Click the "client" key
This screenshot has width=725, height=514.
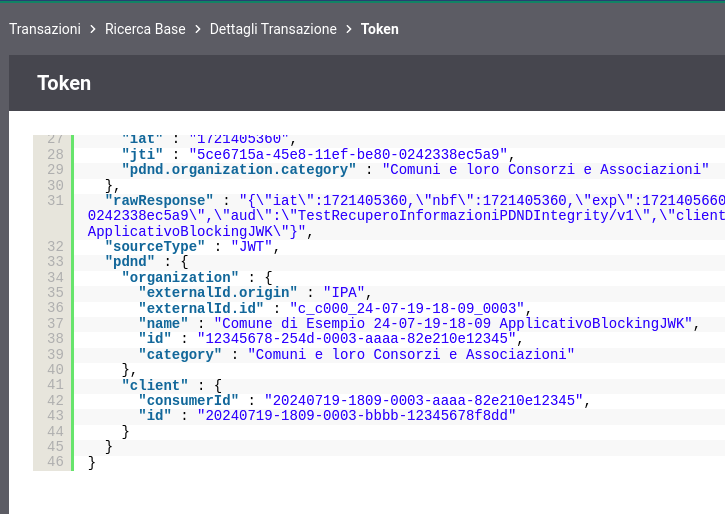click(x=155, y=385)
